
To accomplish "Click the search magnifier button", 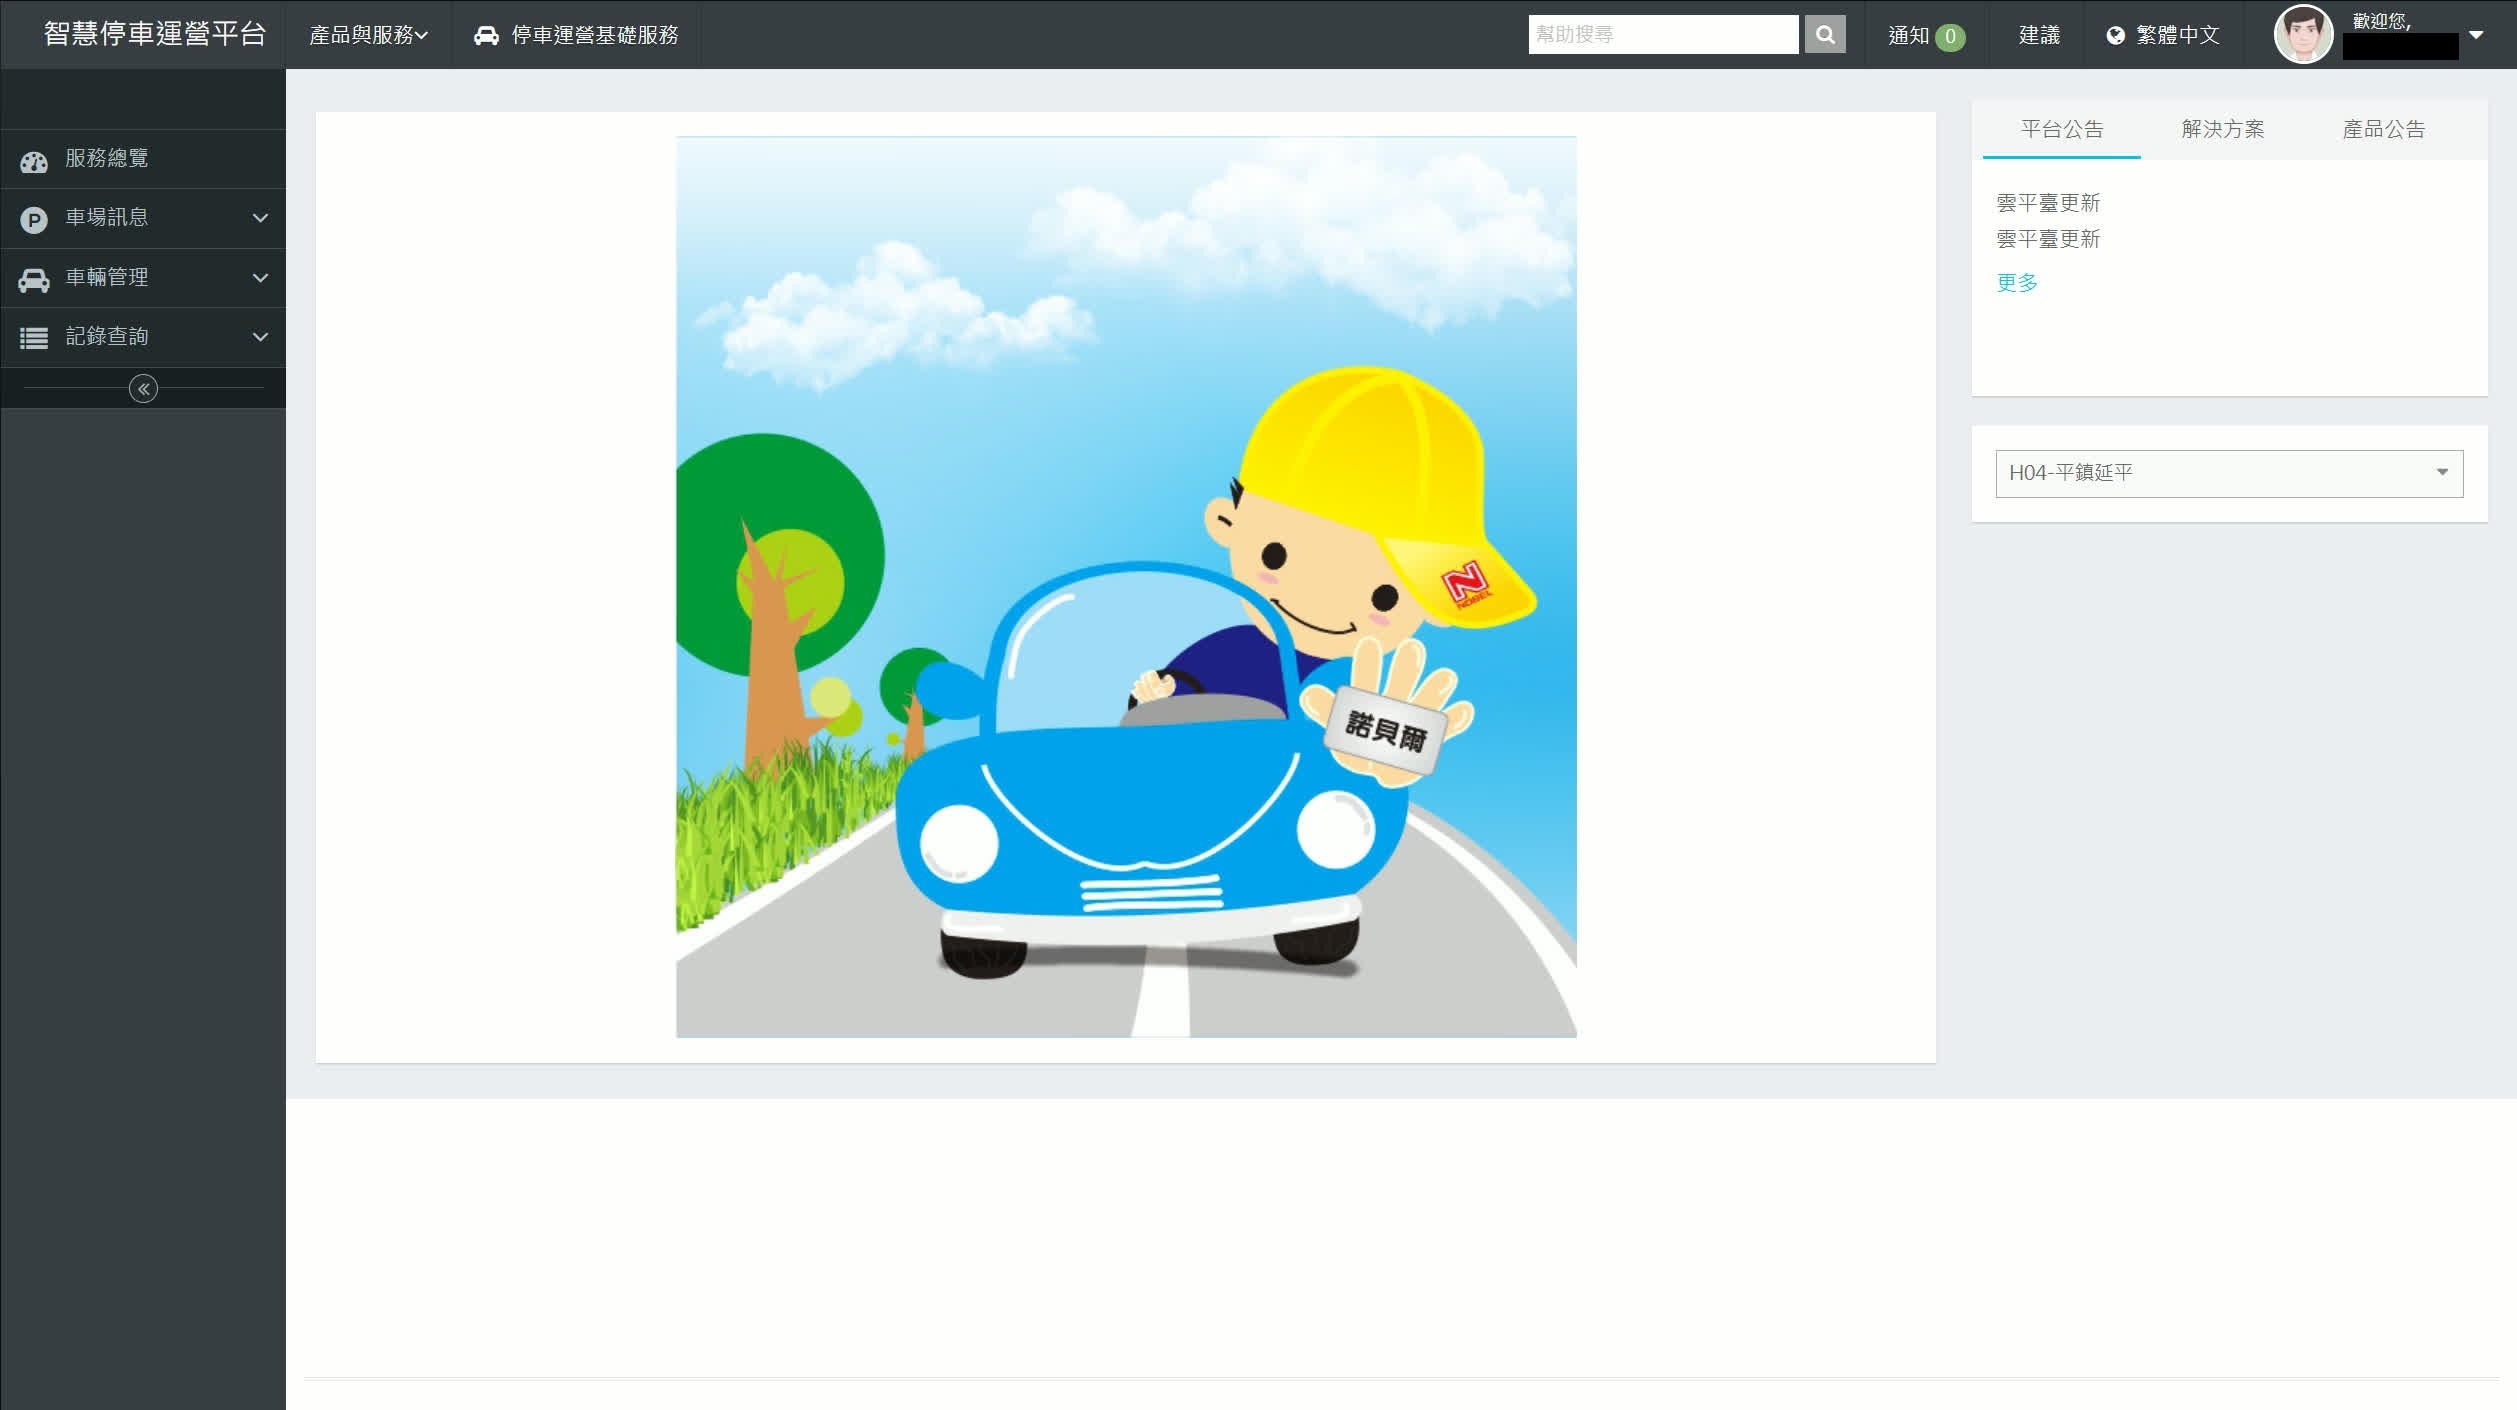I will pos(1825,34).
